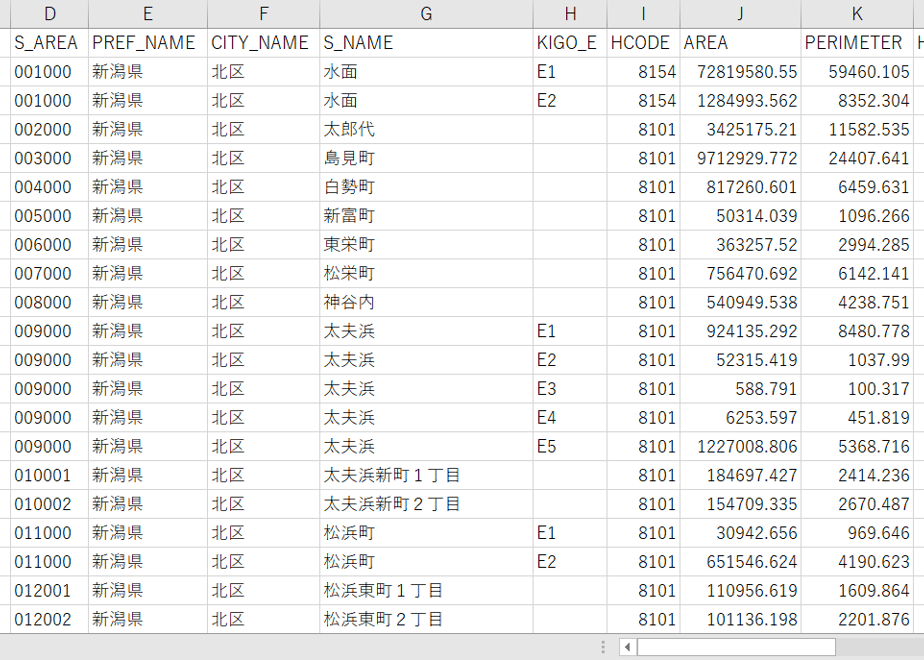This screenshot has height=660, width=924.
Task: Select the S_AREA cell 010002
Action: [x=50, y=504]
